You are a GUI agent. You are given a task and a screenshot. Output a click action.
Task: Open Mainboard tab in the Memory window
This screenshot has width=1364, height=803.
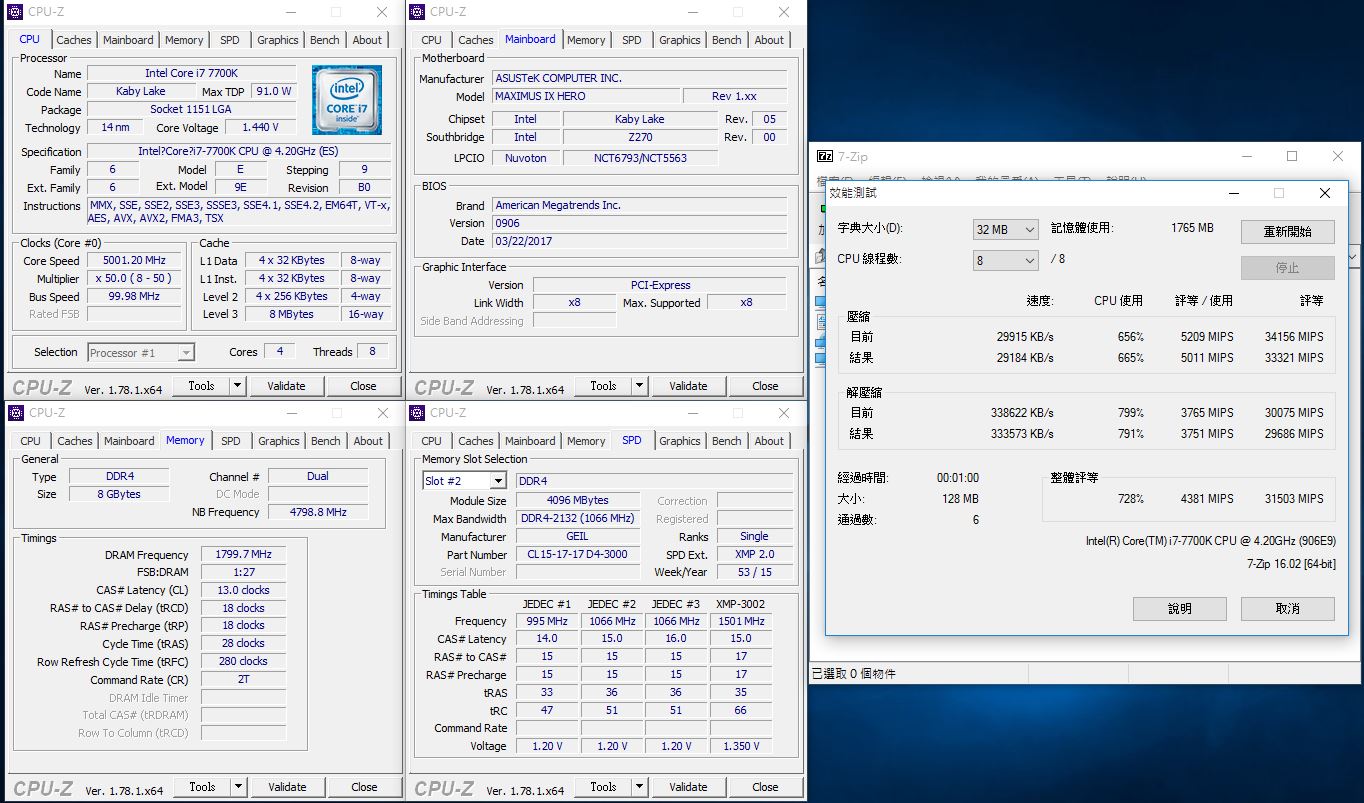click(130, 441)
